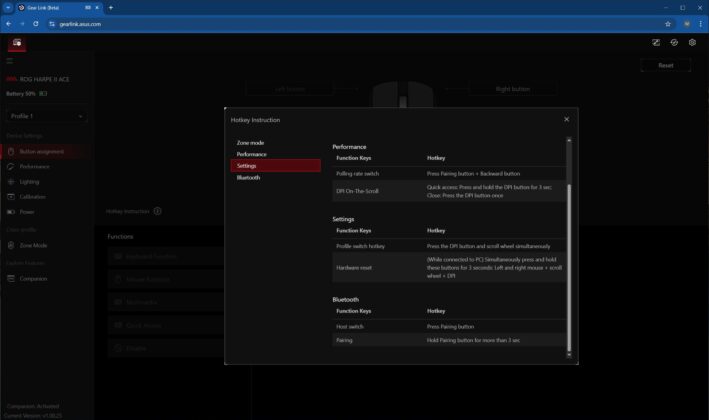709x420 pixels.
Task: Open the browser three-dot menu
Action: tap(700, 24)
